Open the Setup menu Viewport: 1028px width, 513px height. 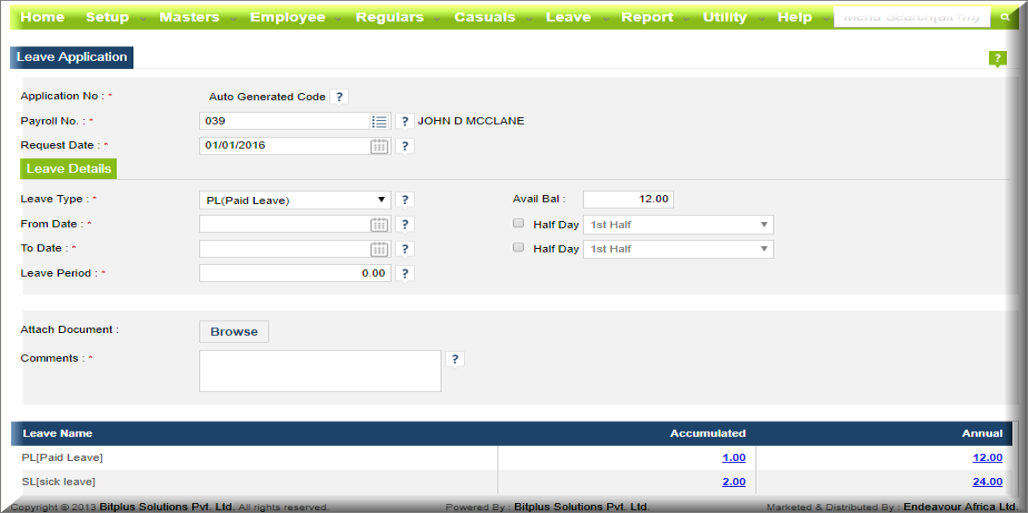coord(108,18)
